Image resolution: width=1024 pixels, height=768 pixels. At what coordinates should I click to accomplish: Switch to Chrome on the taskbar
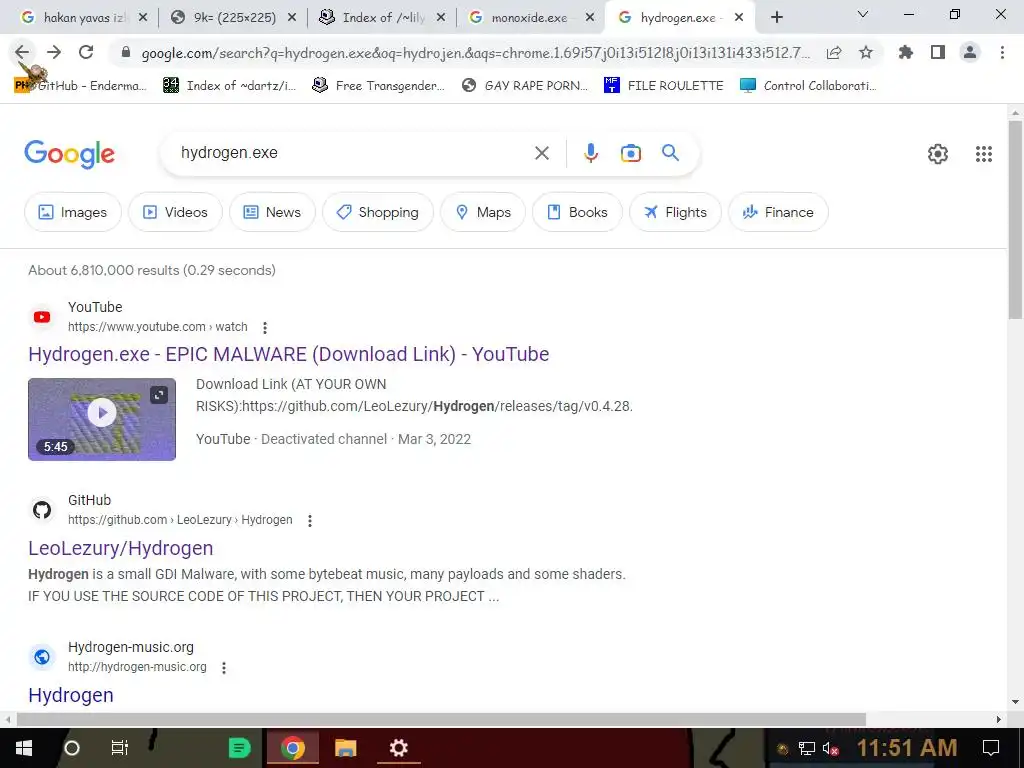pyautogui.click(x=293, y=748)
